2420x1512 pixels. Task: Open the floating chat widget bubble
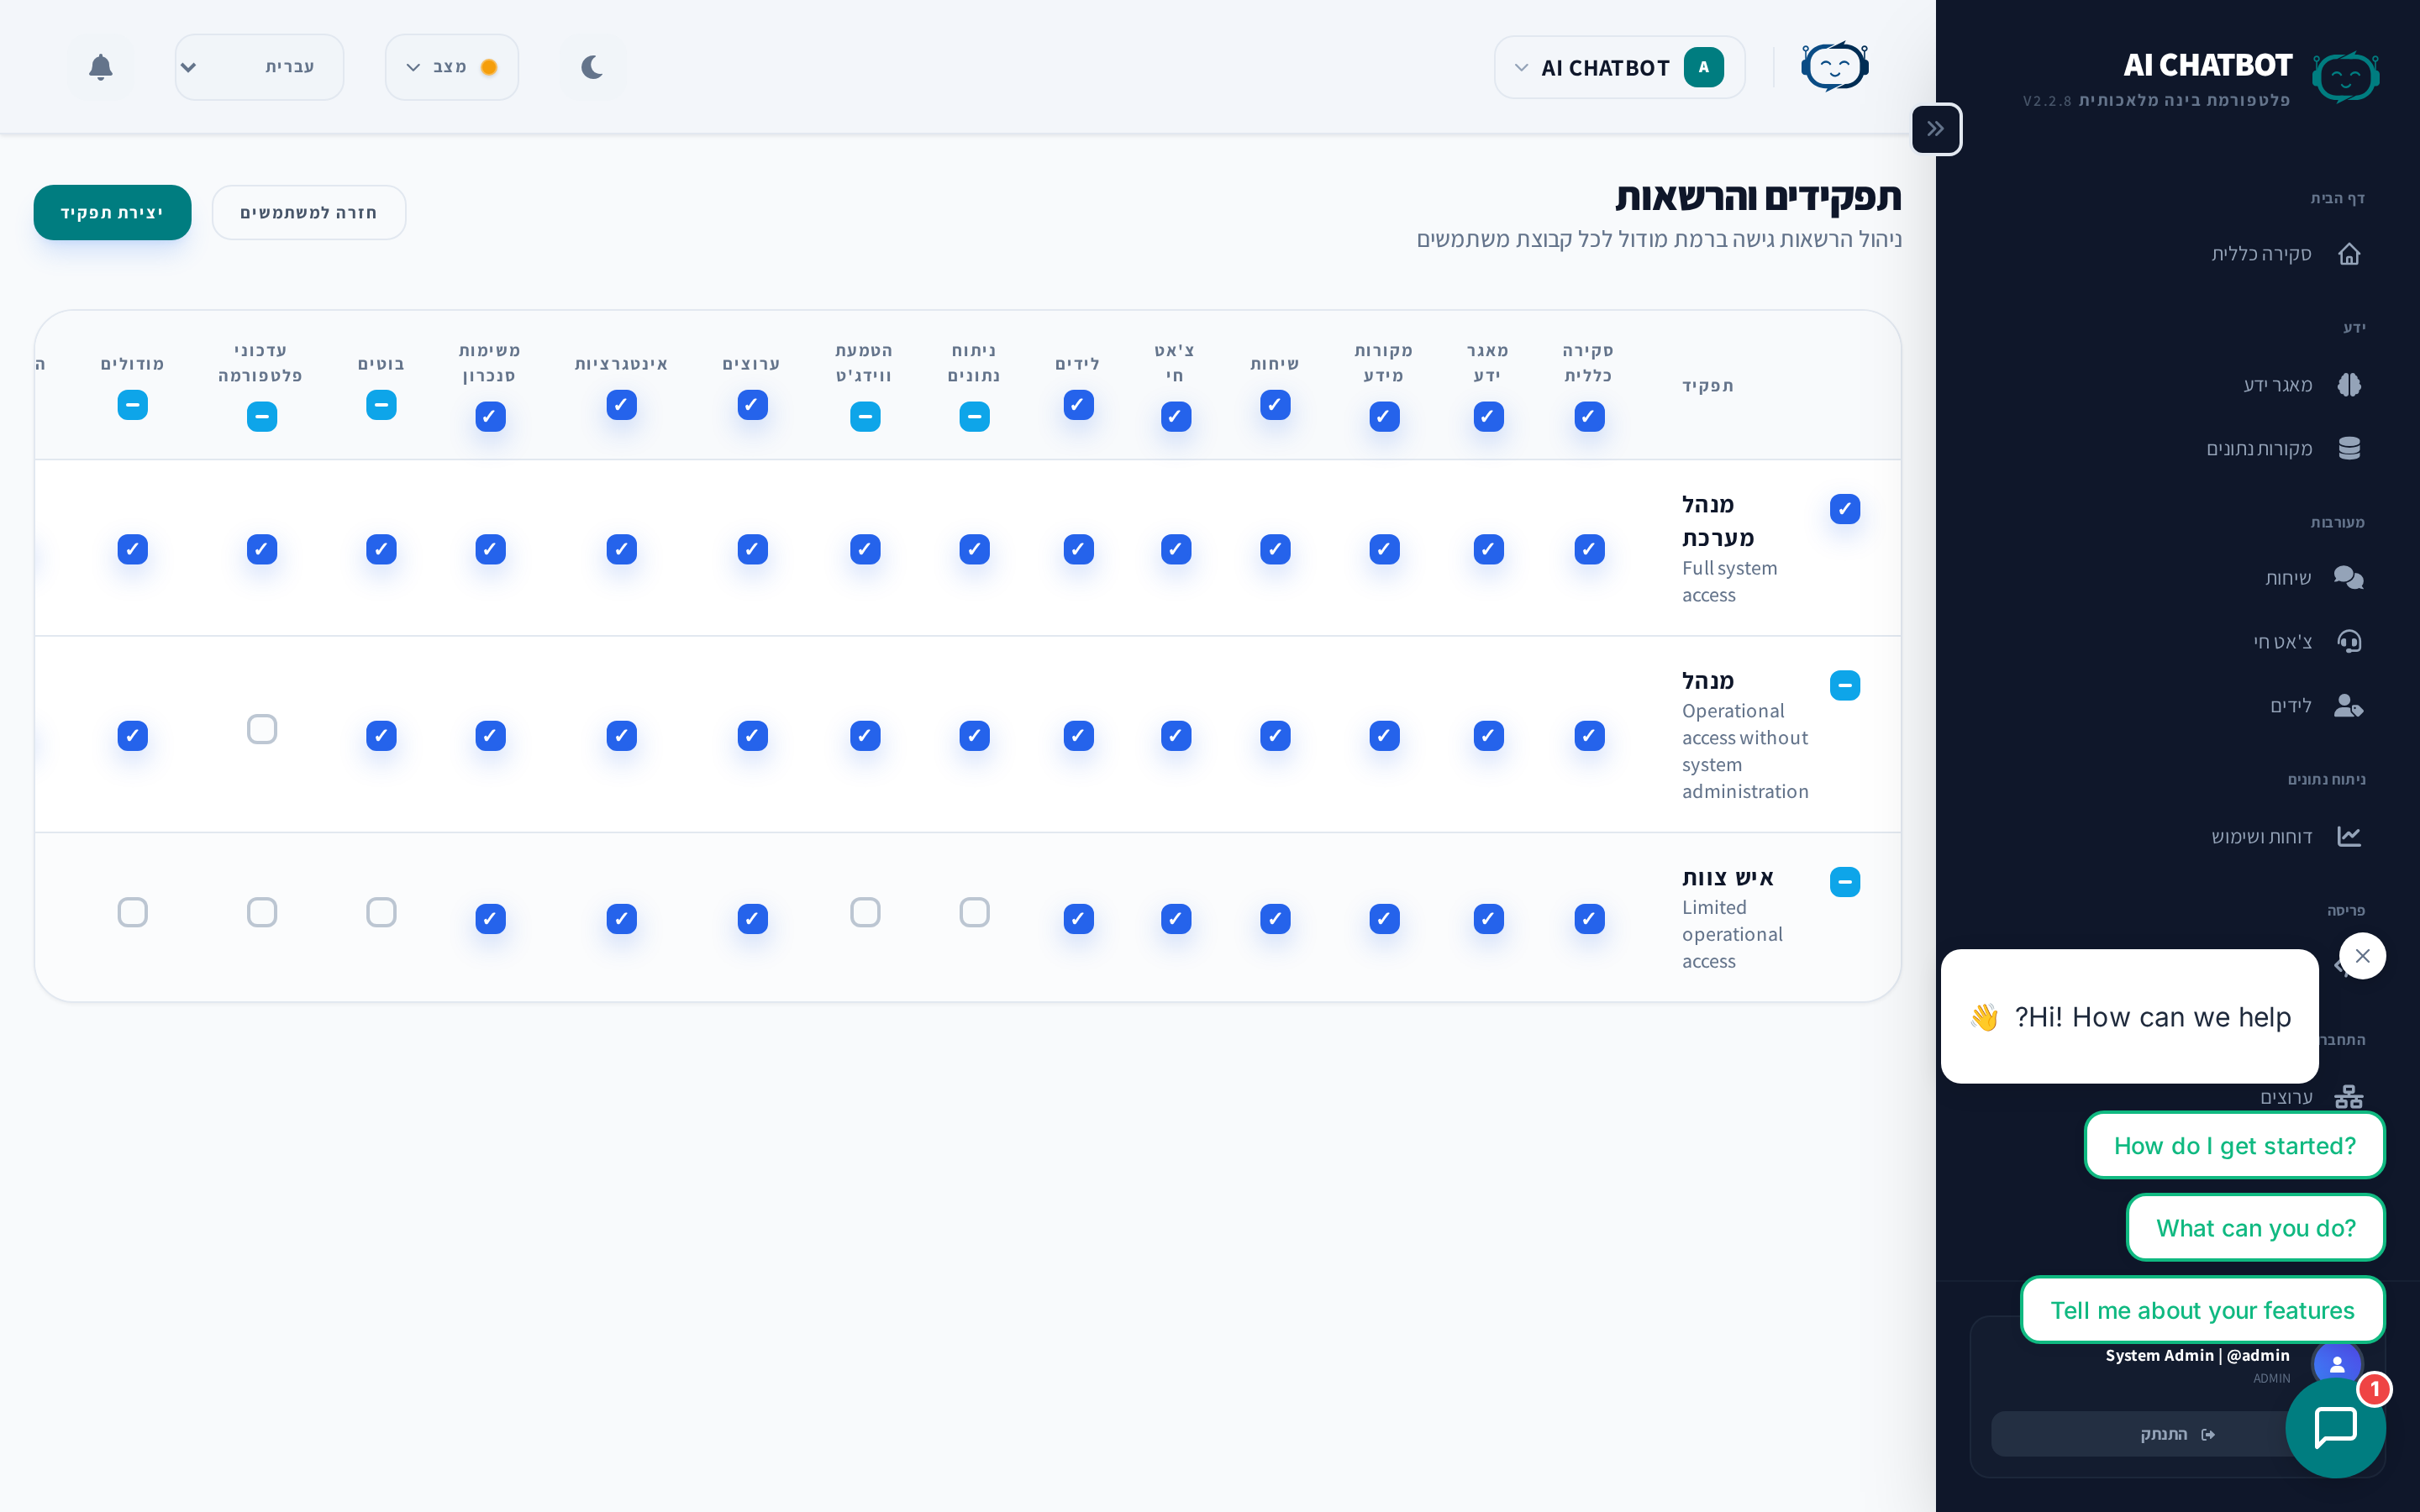(x=2335, y=1427)
